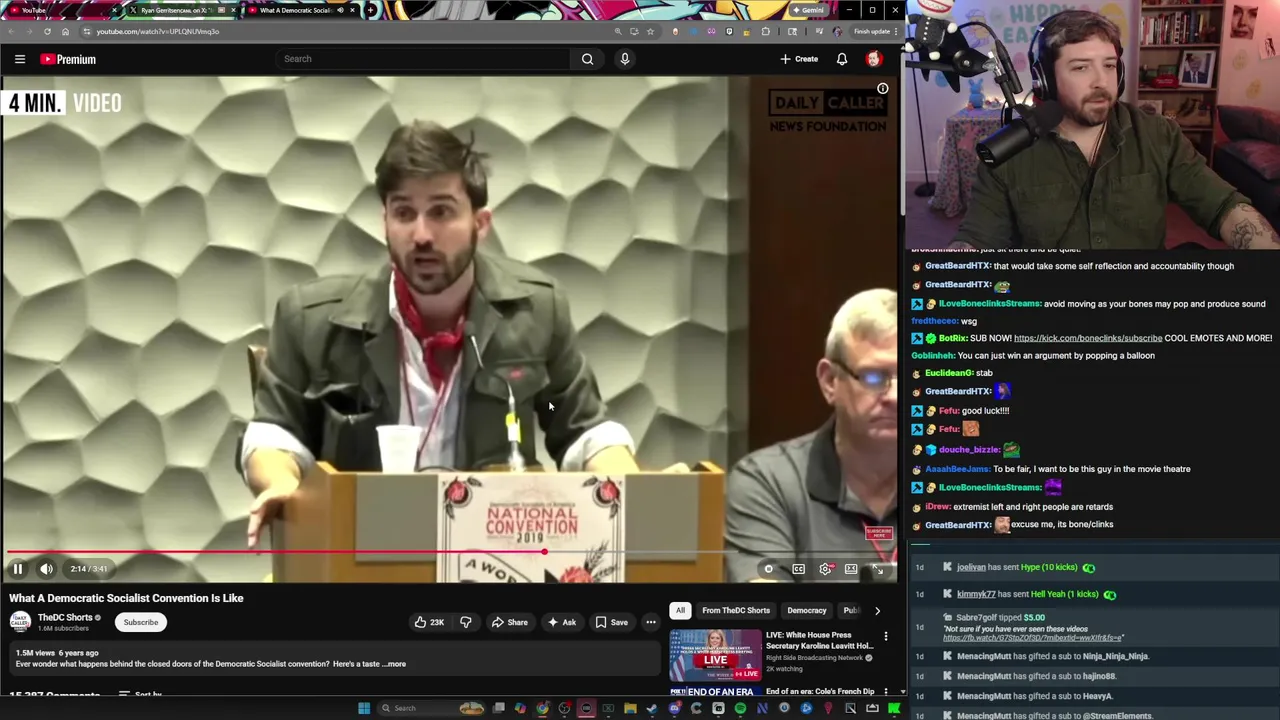Open the Ask AI button under the video
The image size is (1280, 720).
tap(560, 622)
